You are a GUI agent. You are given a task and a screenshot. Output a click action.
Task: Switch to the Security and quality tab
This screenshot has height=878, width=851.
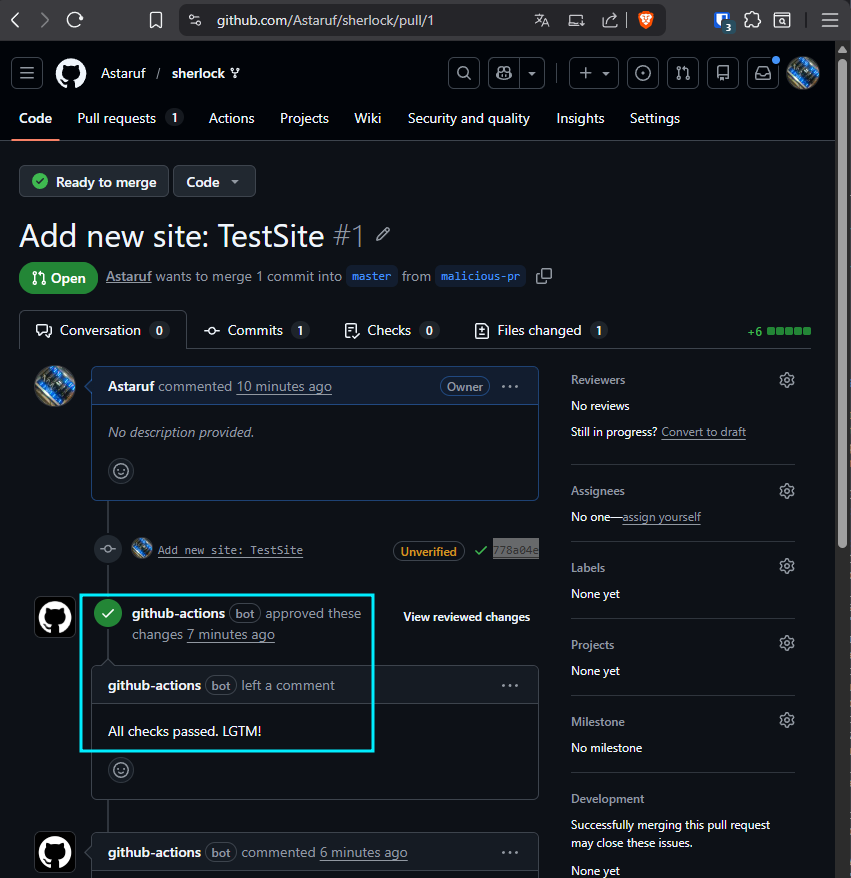click(x=469, y=119)
